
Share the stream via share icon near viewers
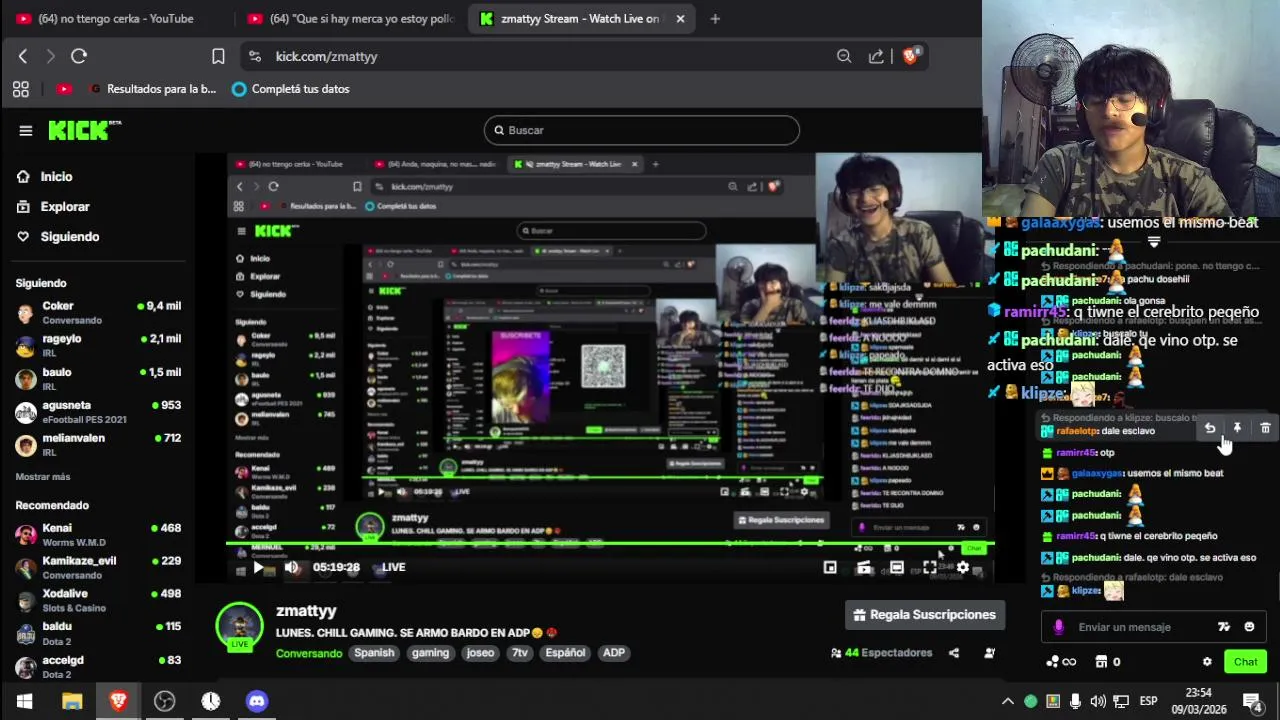pyautogui.click(x=954, y=653)
